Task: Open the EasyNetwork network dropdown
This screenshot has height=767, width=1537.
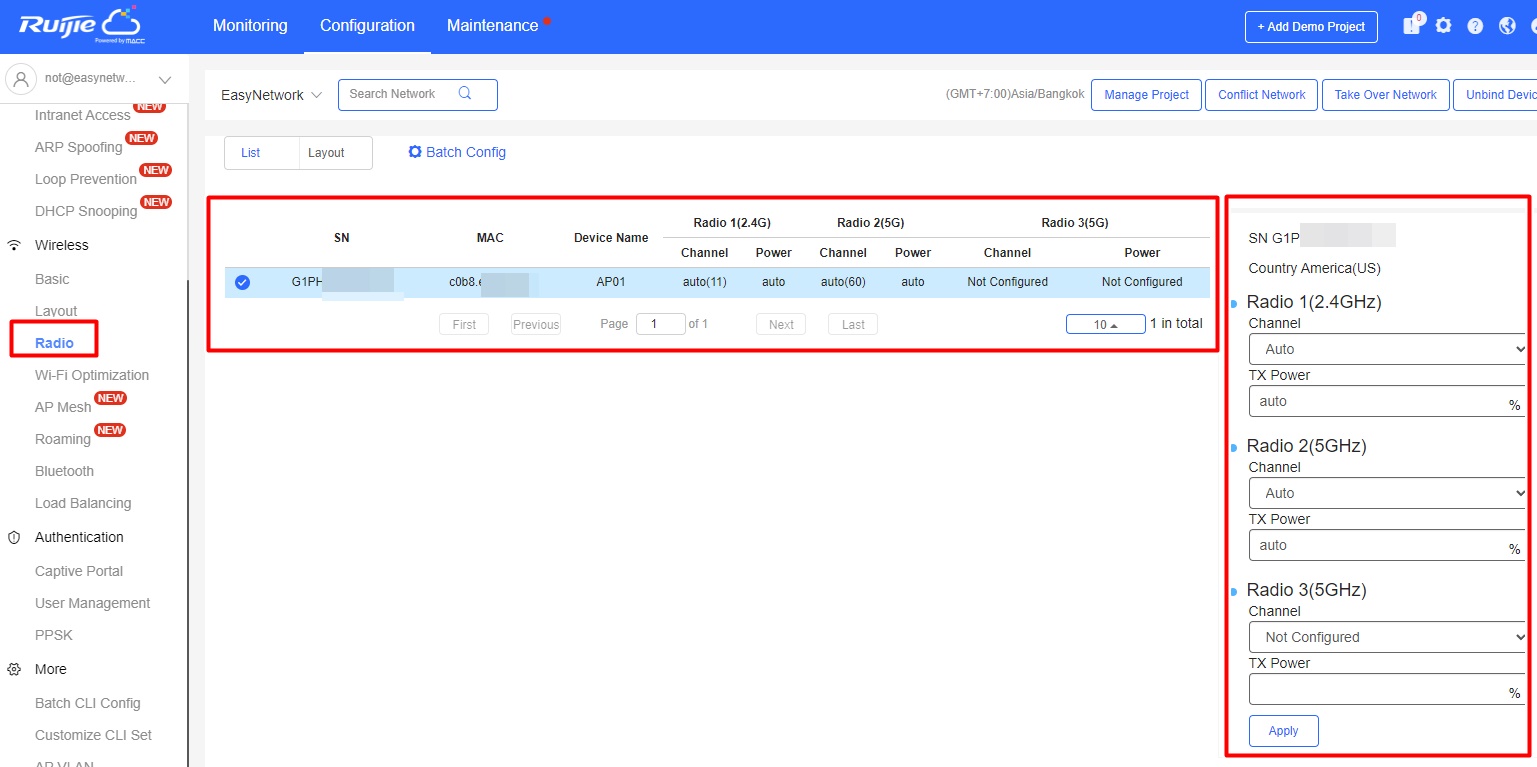Action: [271, 95]
